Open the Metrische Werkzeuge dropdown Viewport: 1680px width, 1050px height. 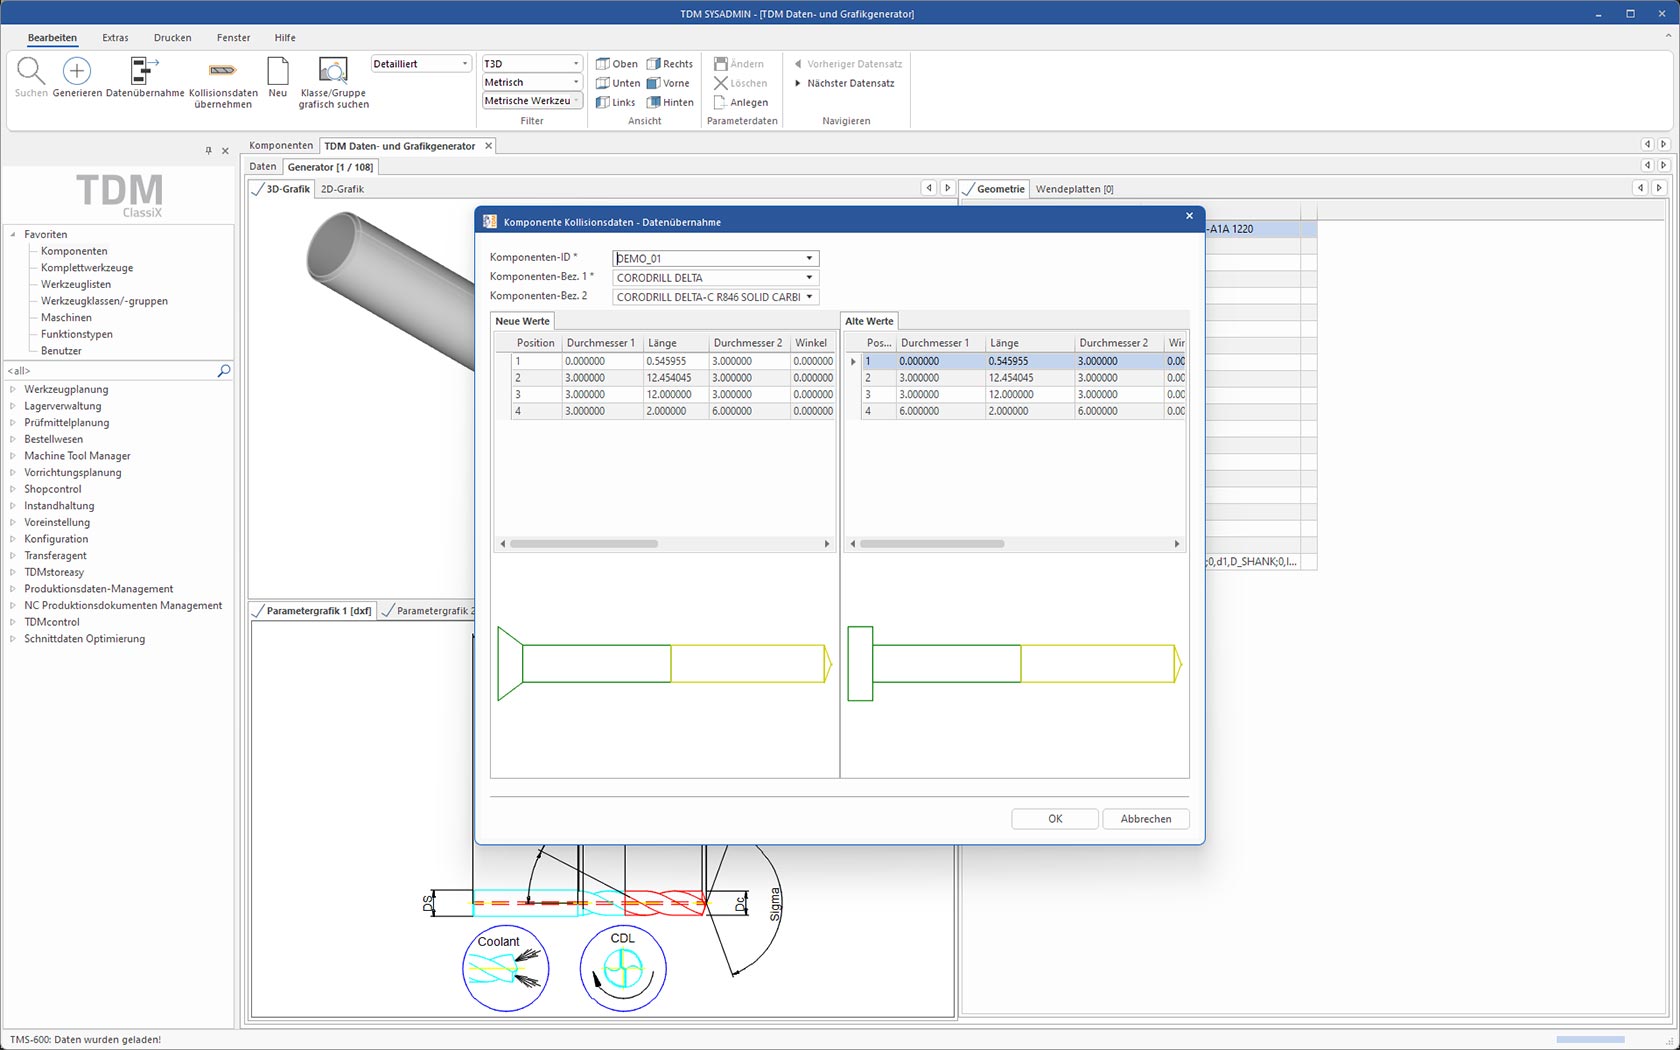coord(576,100)
